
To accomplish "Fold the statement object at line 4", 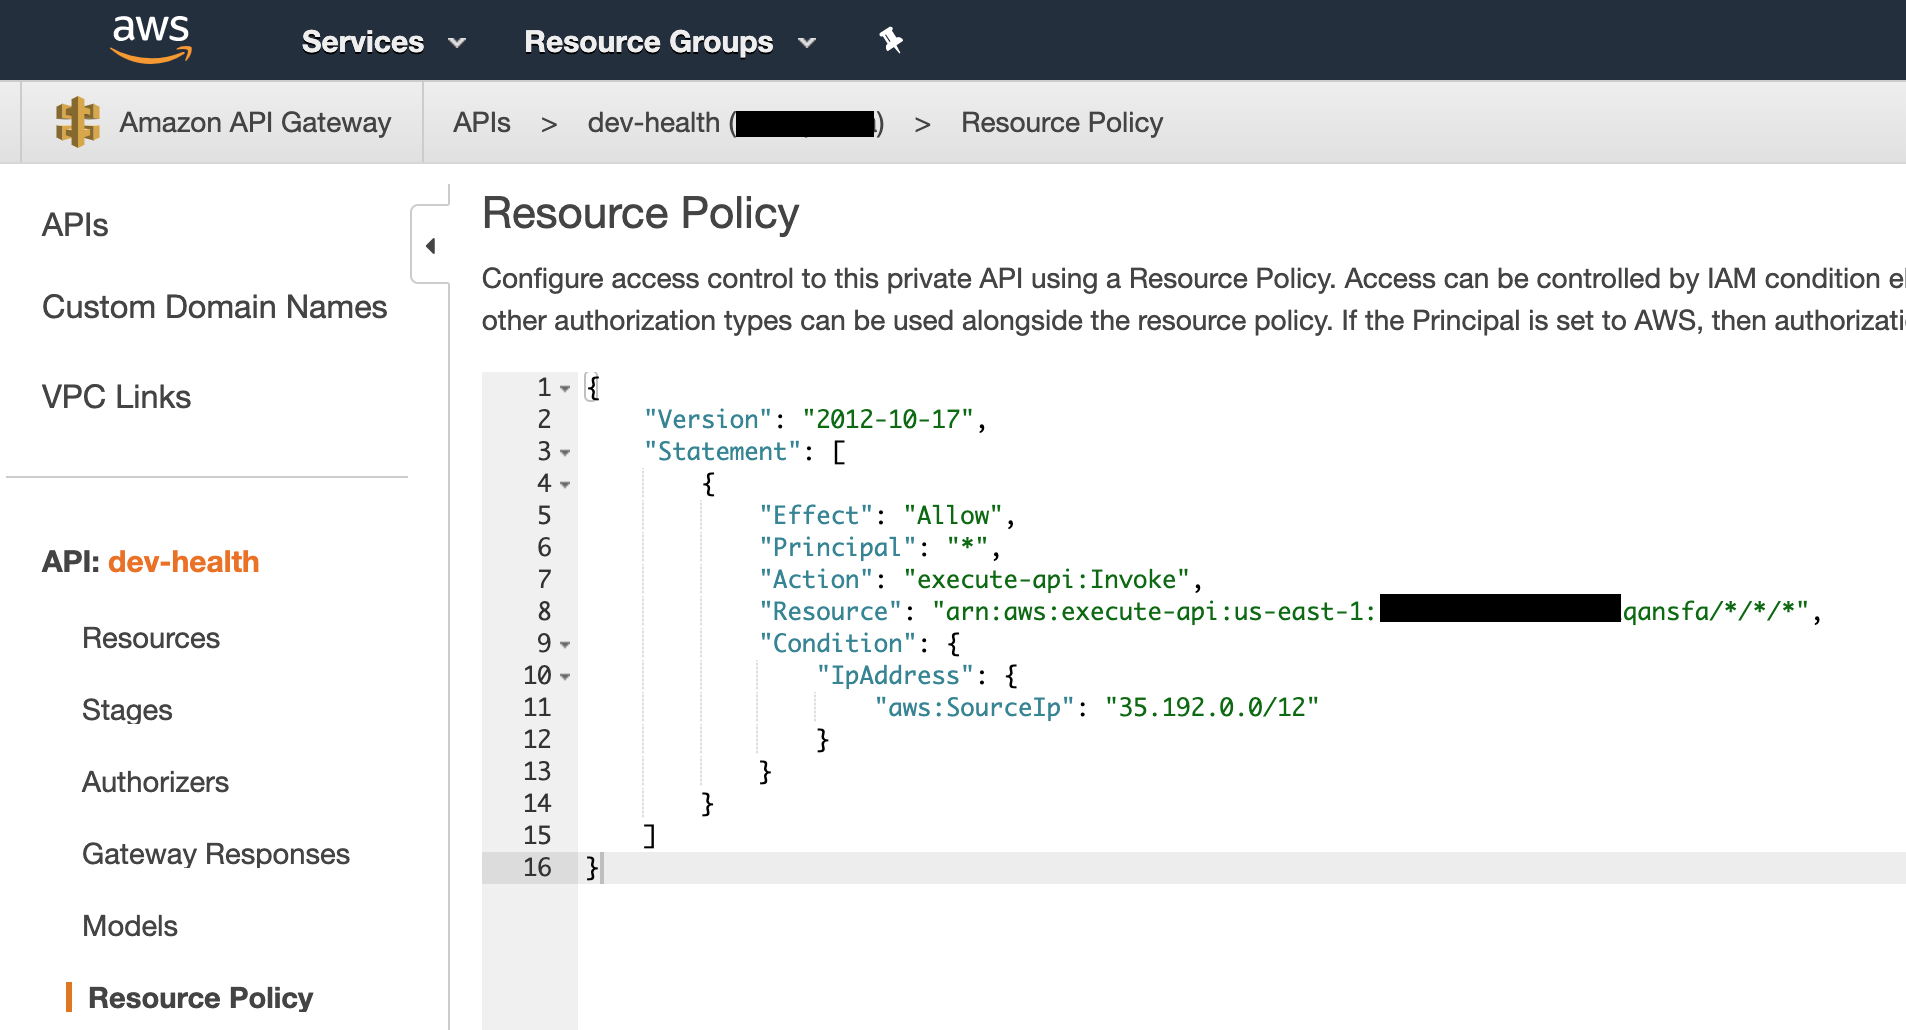I will (x=565, y=484).
